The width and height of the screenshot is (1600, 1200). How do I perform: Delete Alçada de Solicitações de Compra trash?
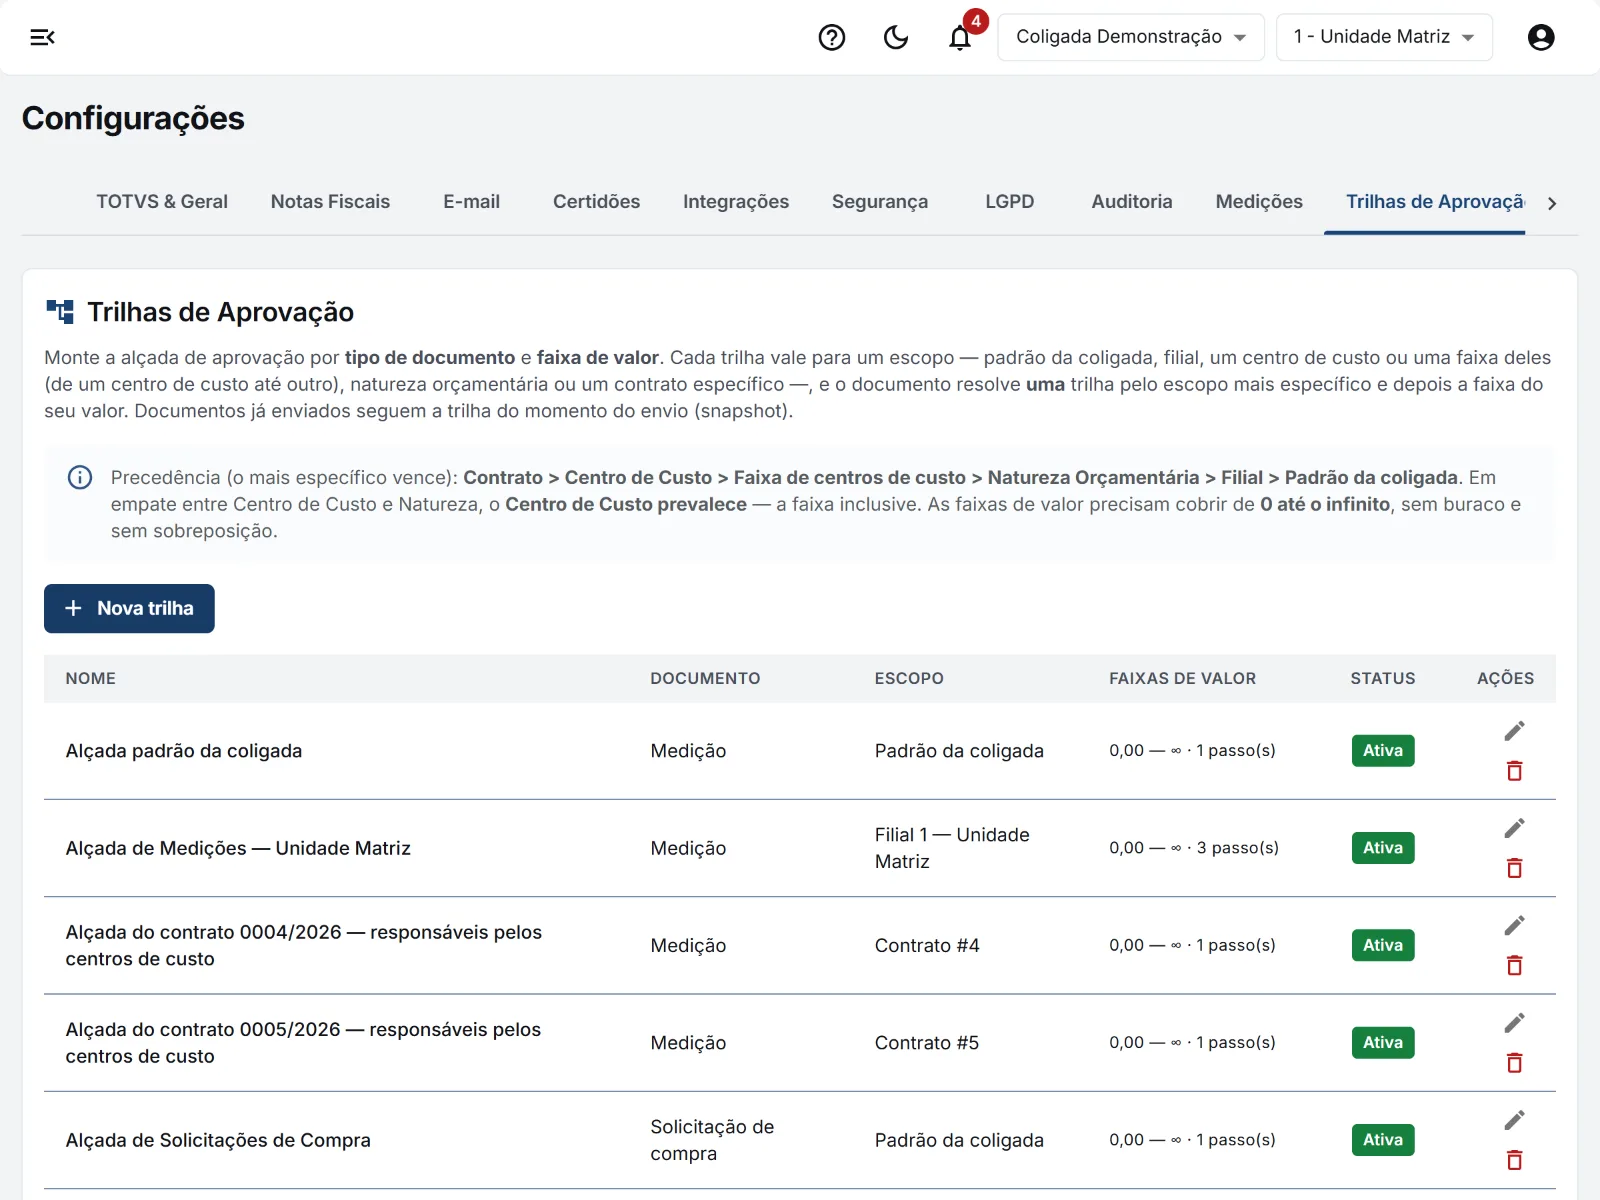tap(1514, 1160)
